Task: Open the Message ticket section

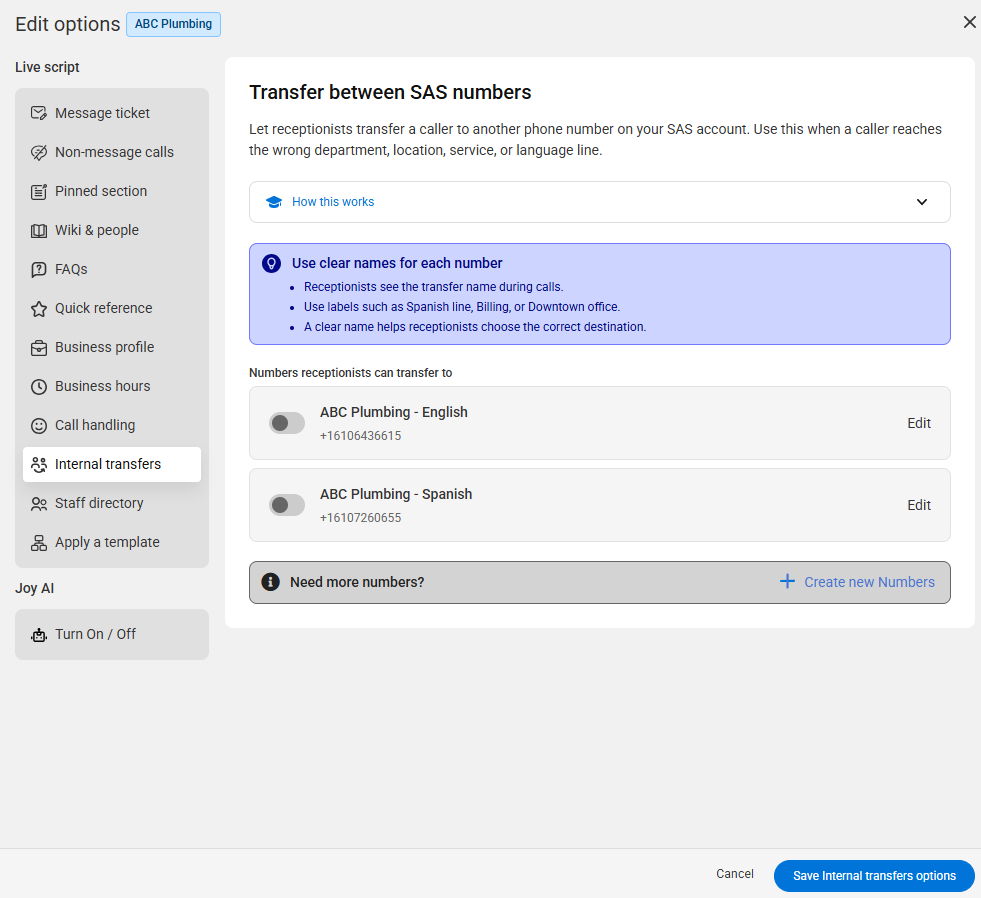Action: (x=112, y=113)
